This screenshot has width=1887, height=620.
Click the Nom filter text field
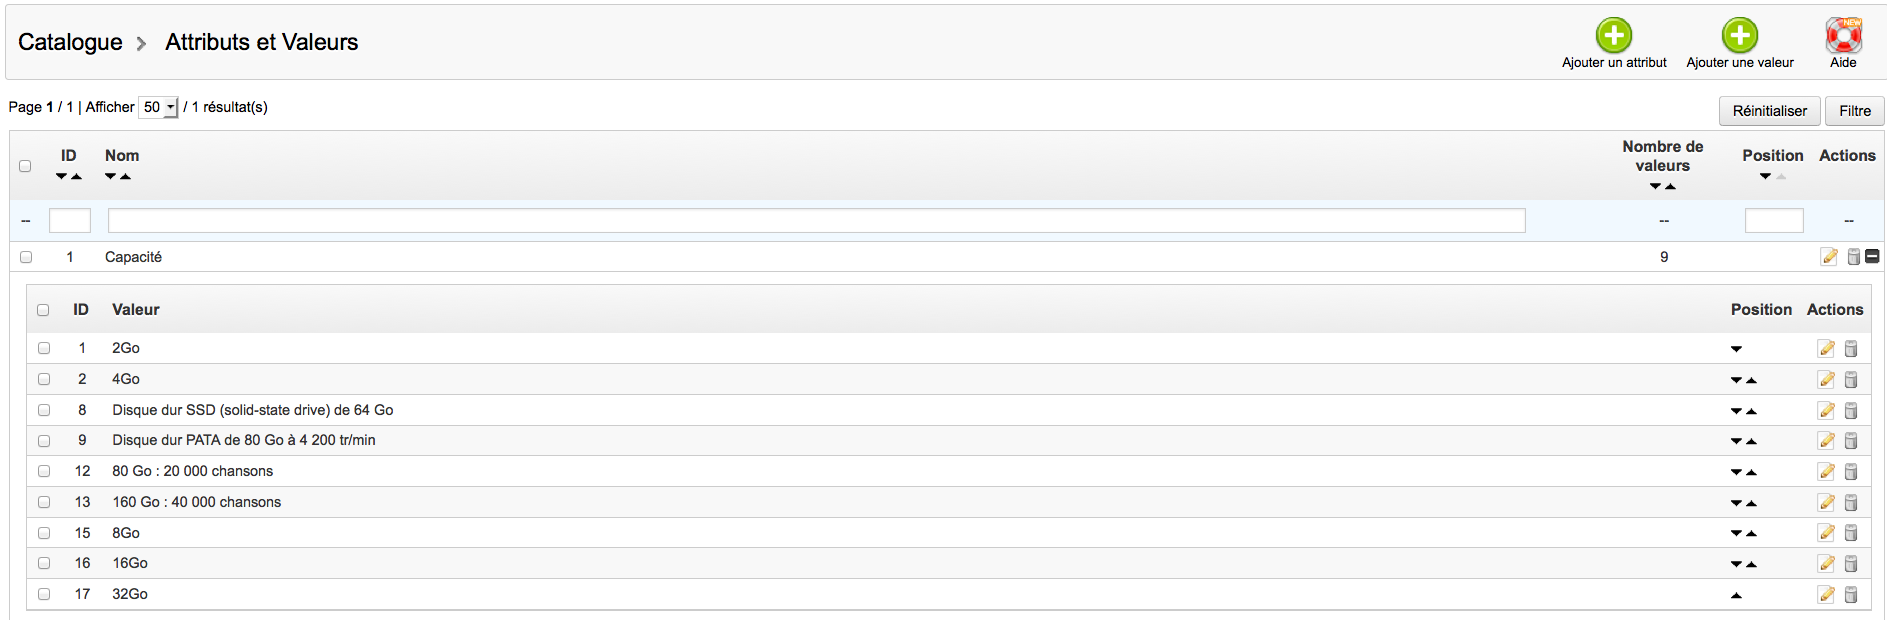[x=816, y=220]
